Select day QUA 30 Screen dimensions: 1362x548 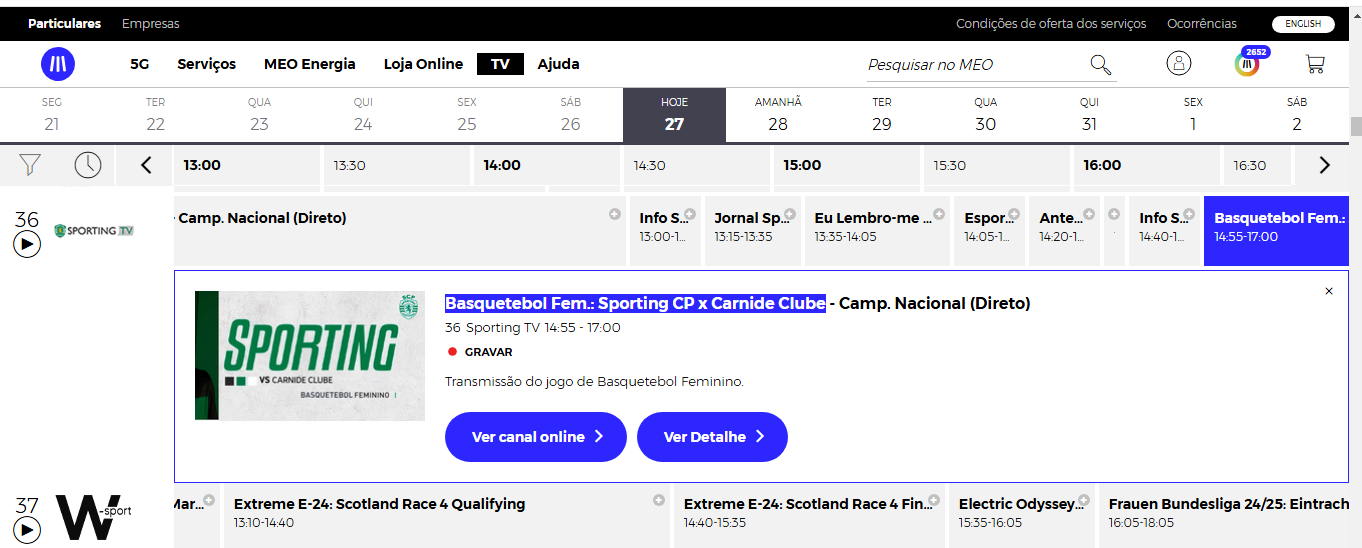click(x=986, y=115)
